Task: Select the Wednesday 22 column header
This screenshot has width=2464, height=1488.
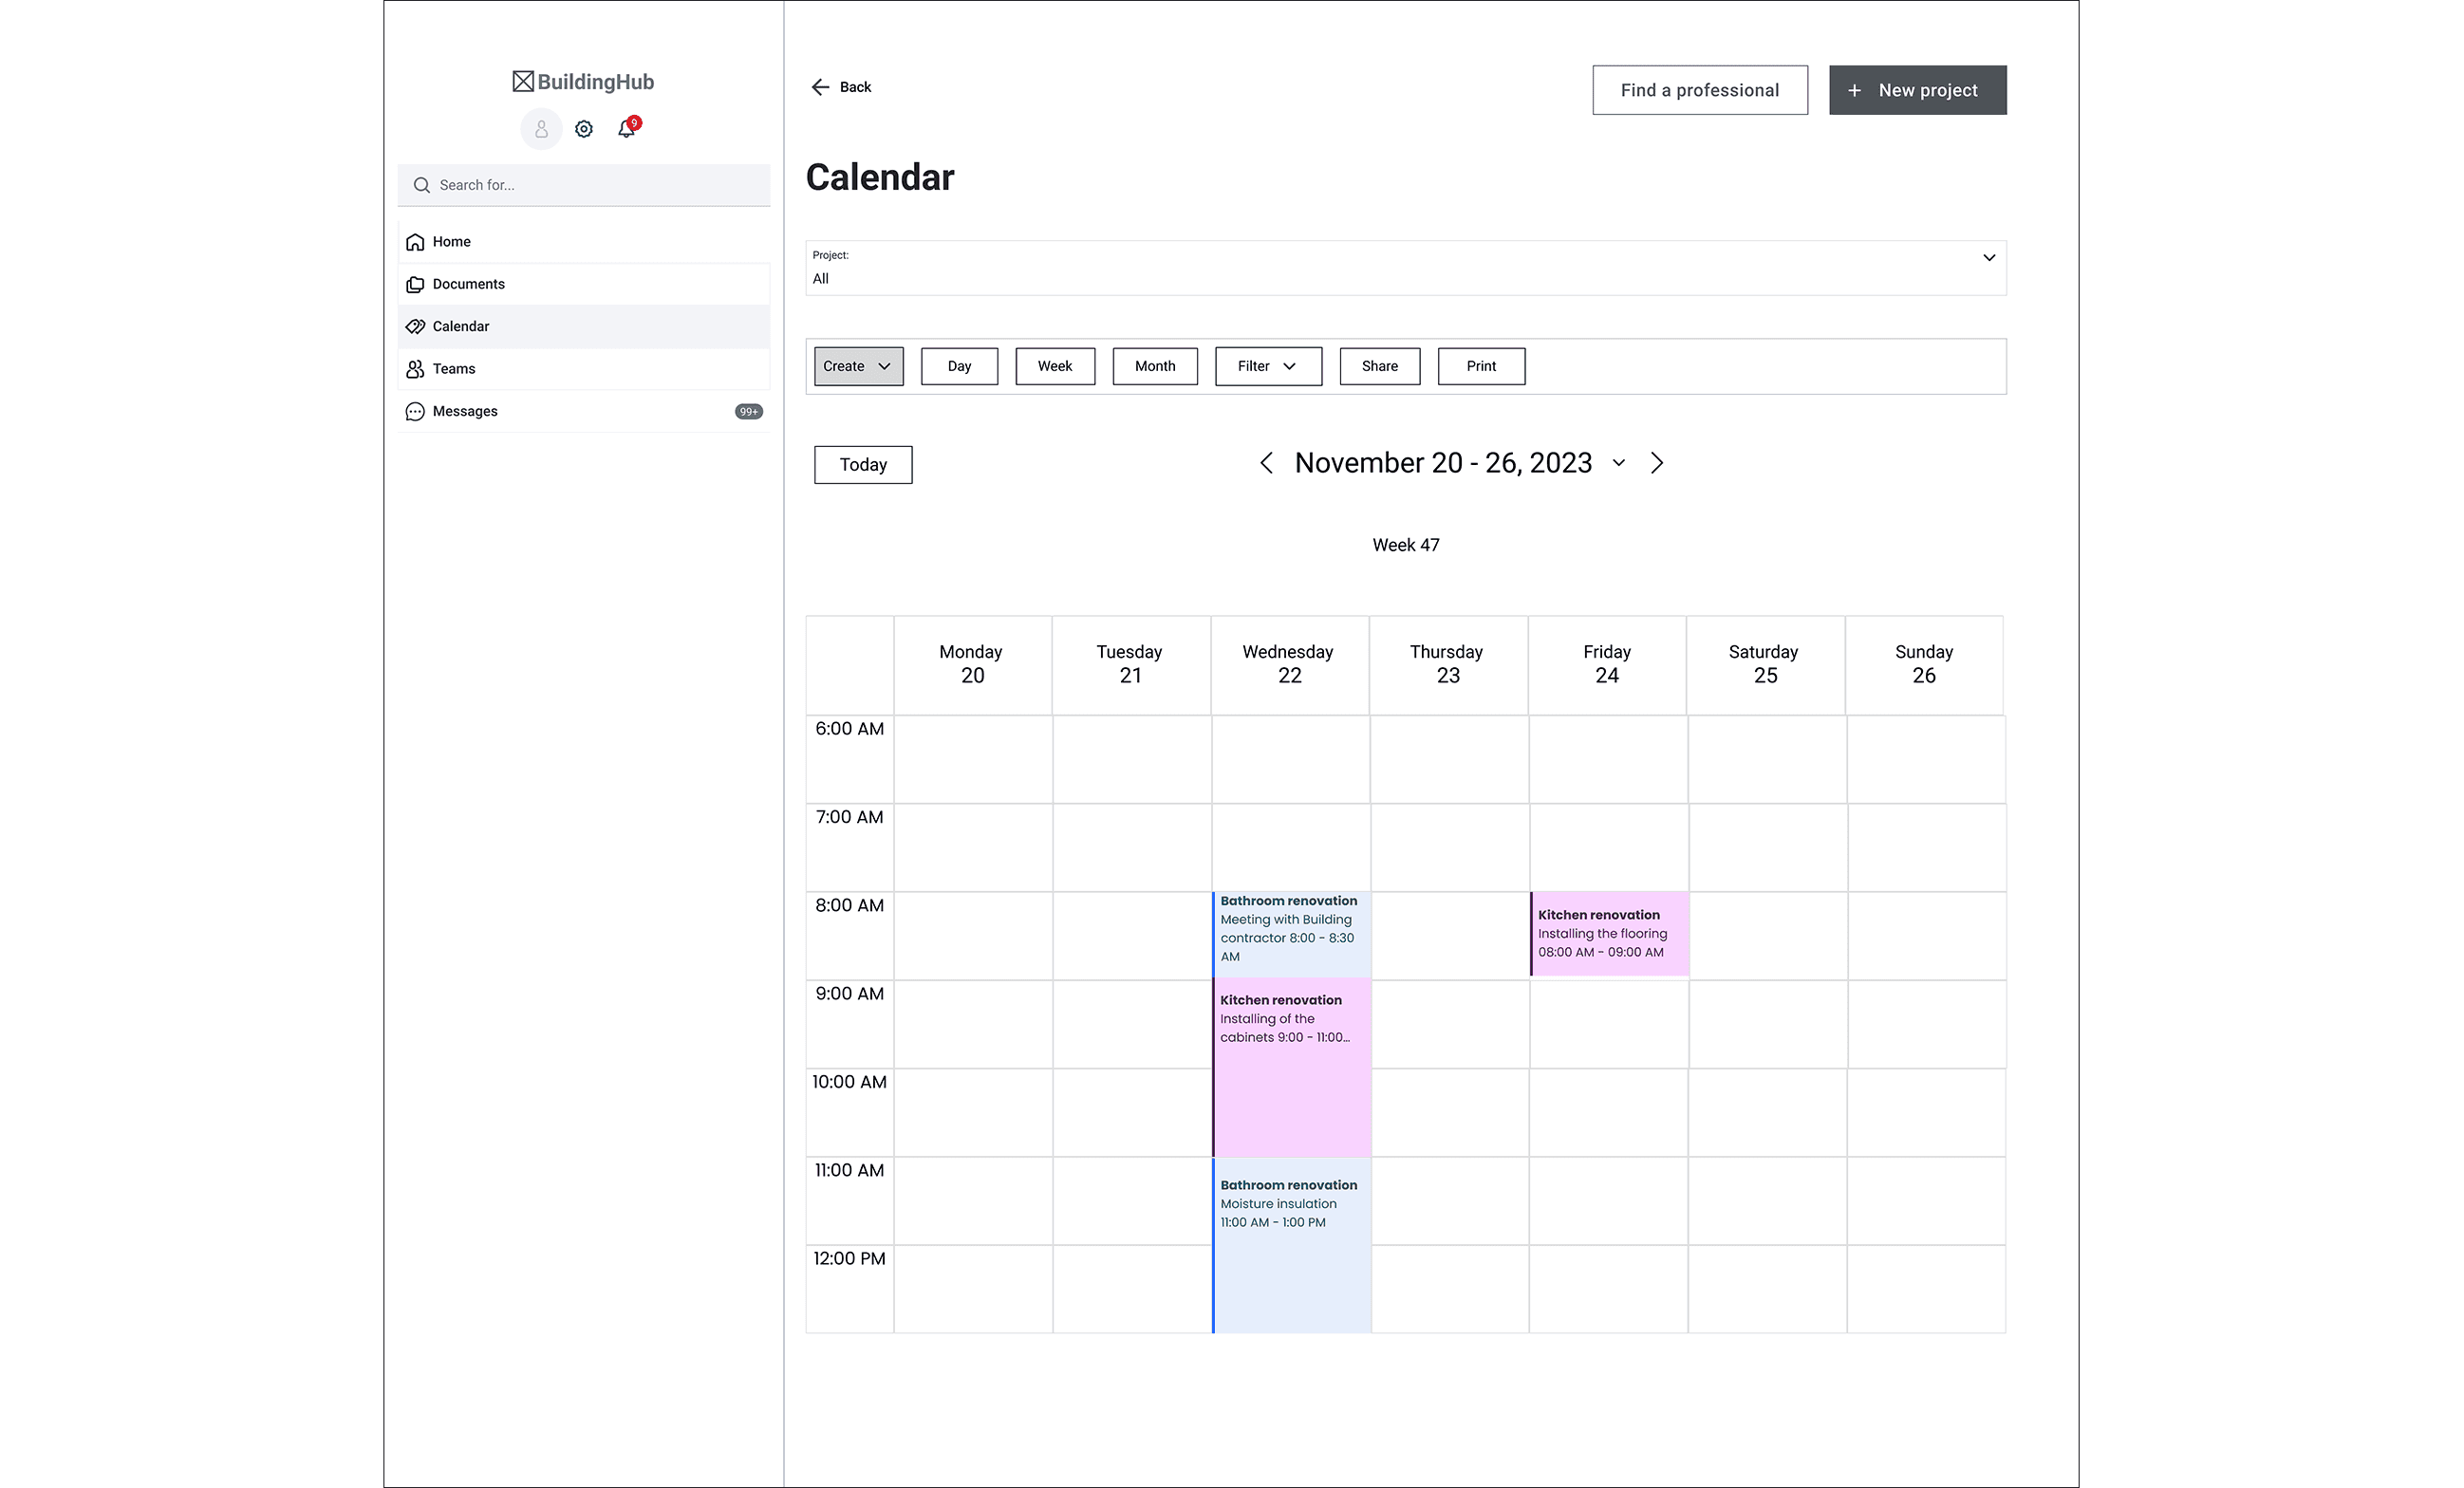Action: (x=1290, y=665)
